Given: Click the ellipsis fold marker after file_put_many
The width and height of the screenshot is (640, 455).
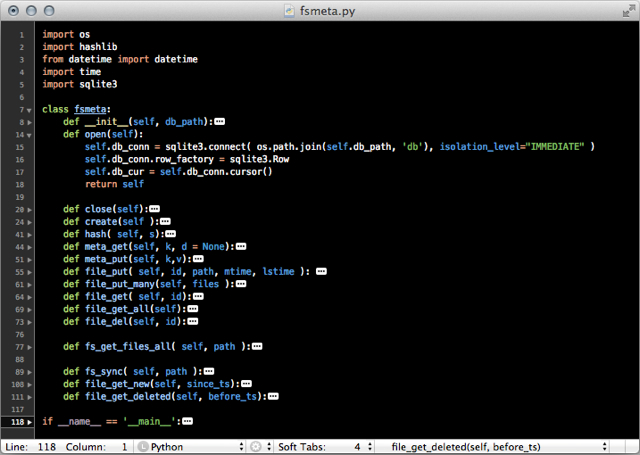Looking at the screenshot, I should 241,284.
